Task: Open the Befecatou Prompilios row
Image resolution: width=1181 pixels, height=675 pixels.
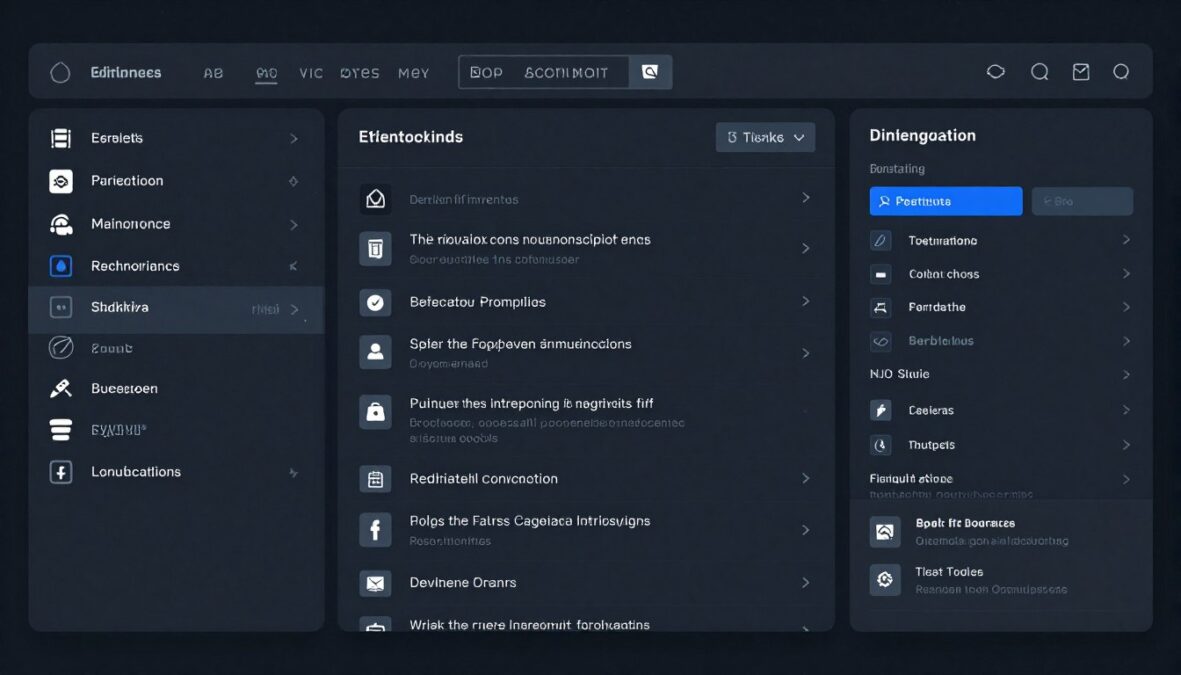Action: coord(586,302)
